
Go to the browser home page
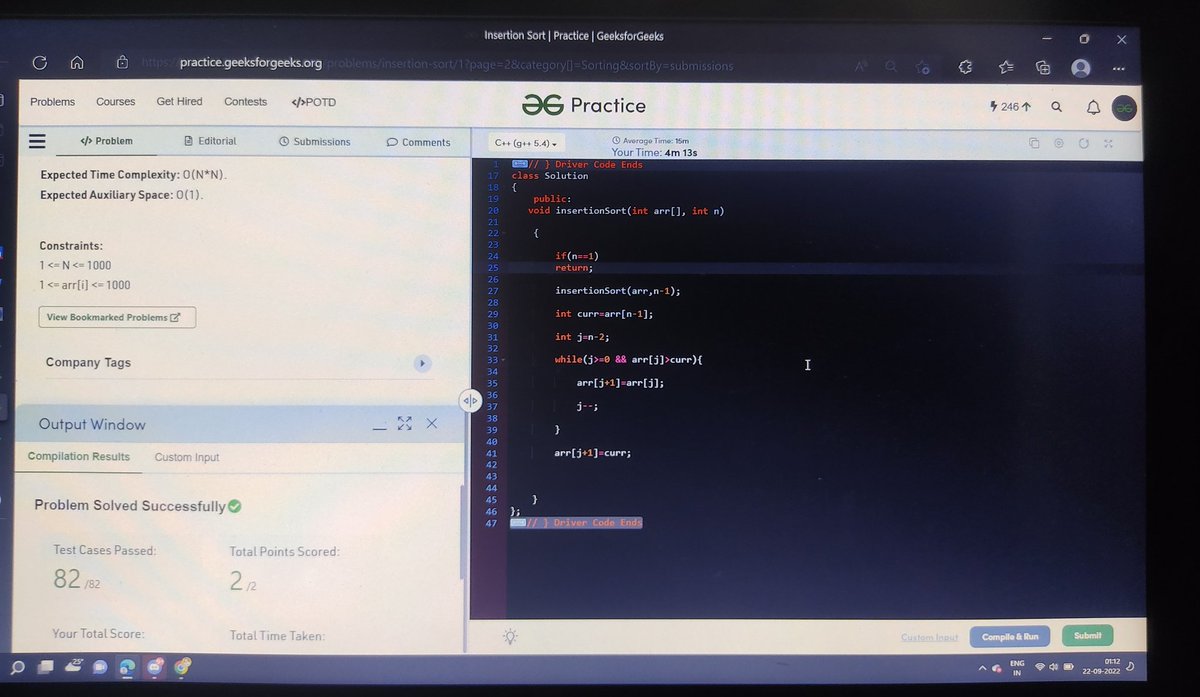pos(77,63)
